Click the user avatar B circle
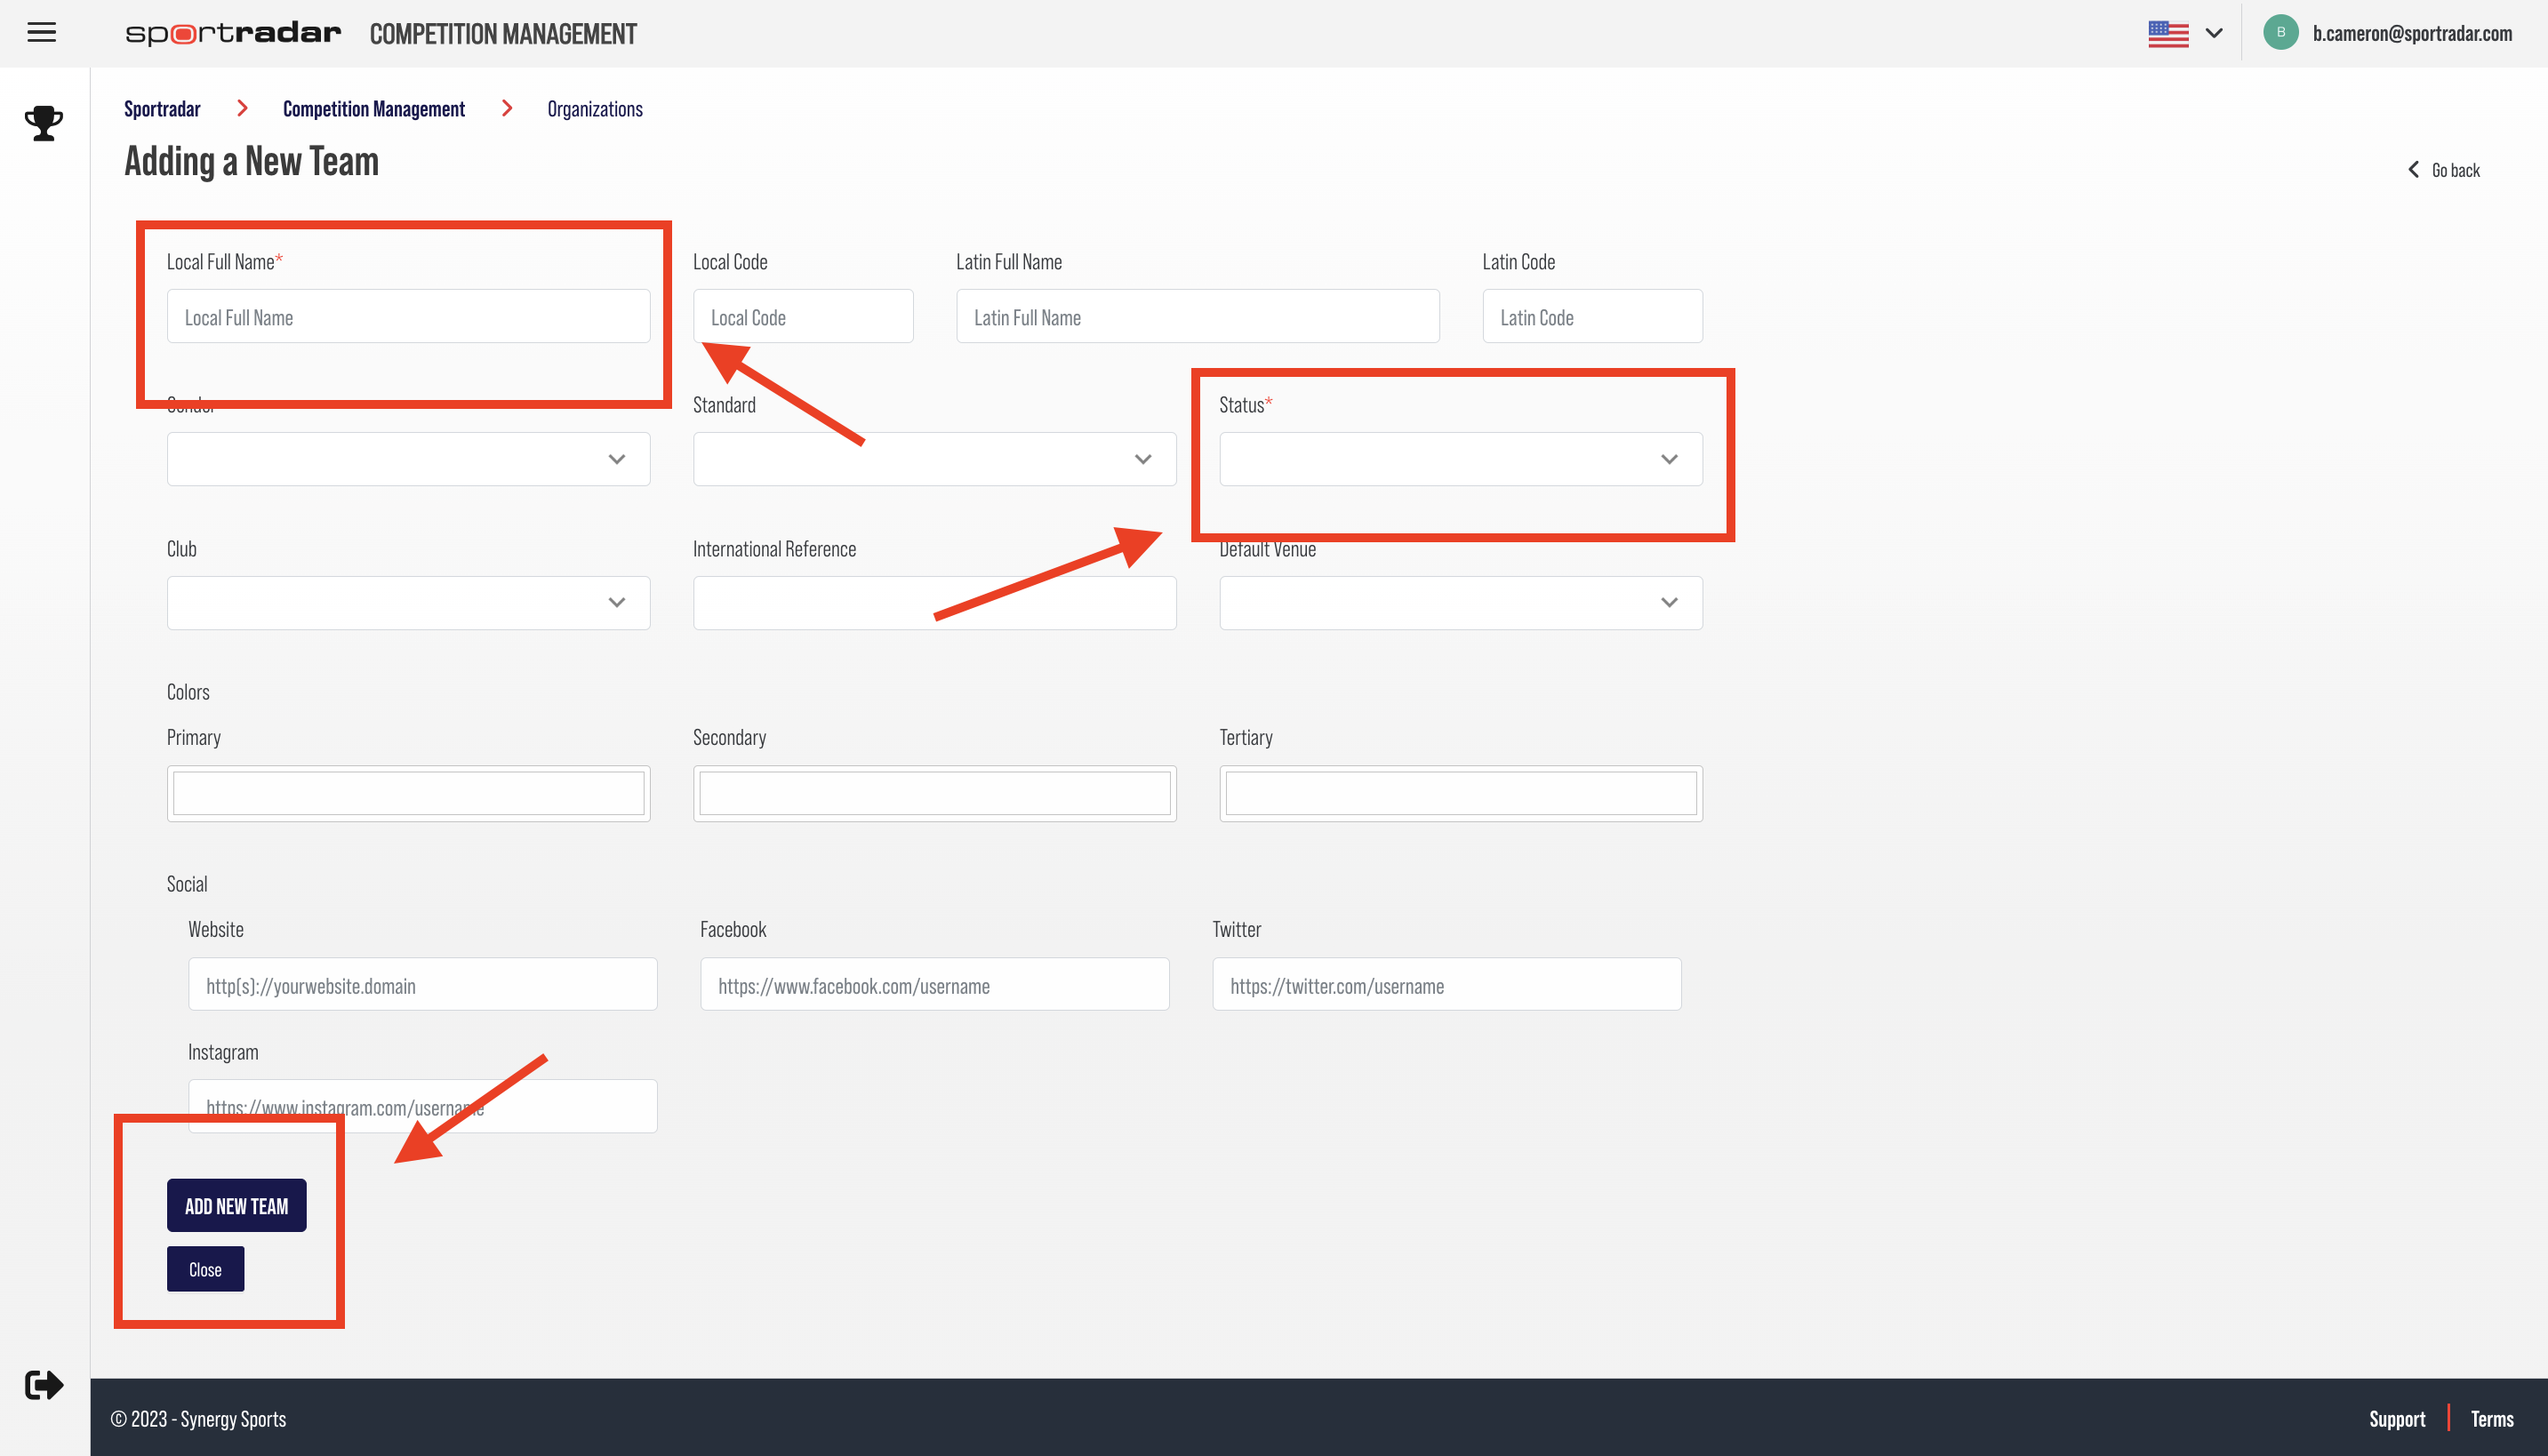 pos(2281,33)
